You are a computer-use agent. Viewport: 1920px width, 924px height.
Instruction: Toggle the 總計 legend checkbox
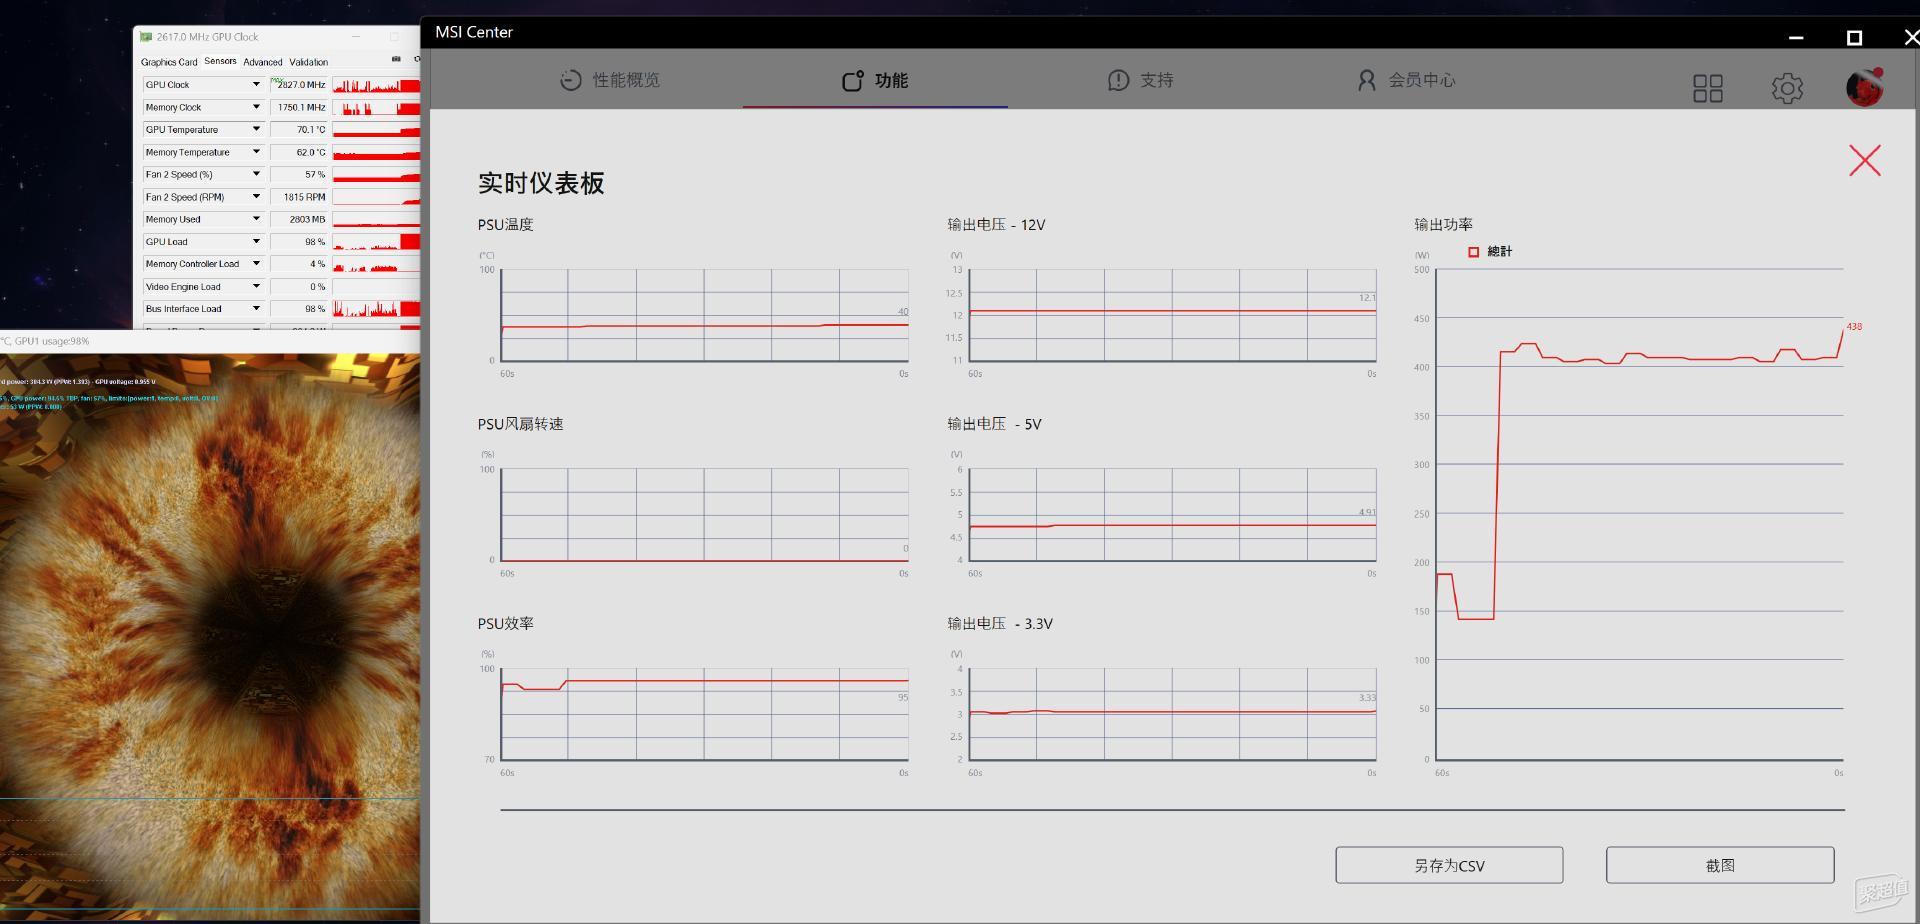[1473, 252]
